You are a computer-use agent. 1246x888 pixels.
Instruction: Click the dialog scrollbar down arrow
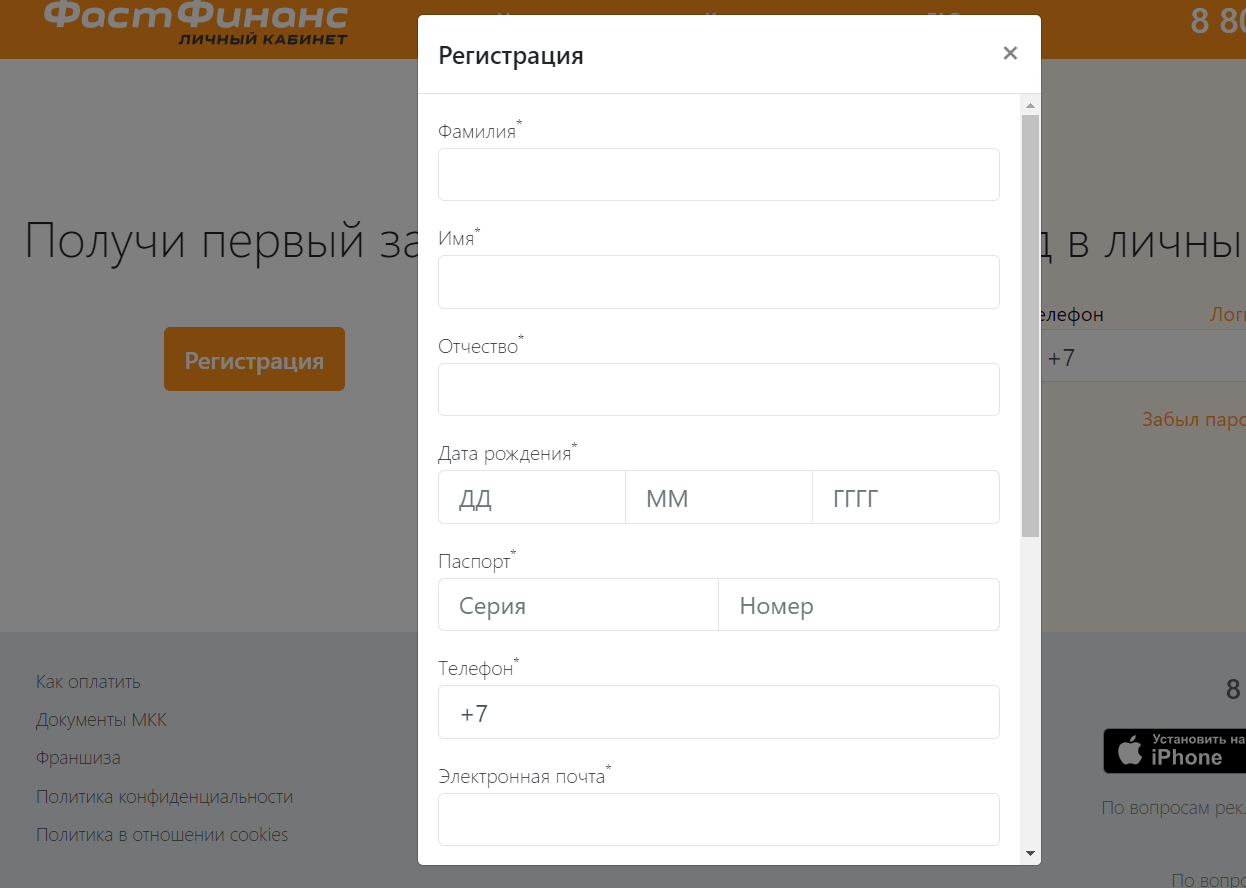pos(1030,853)
